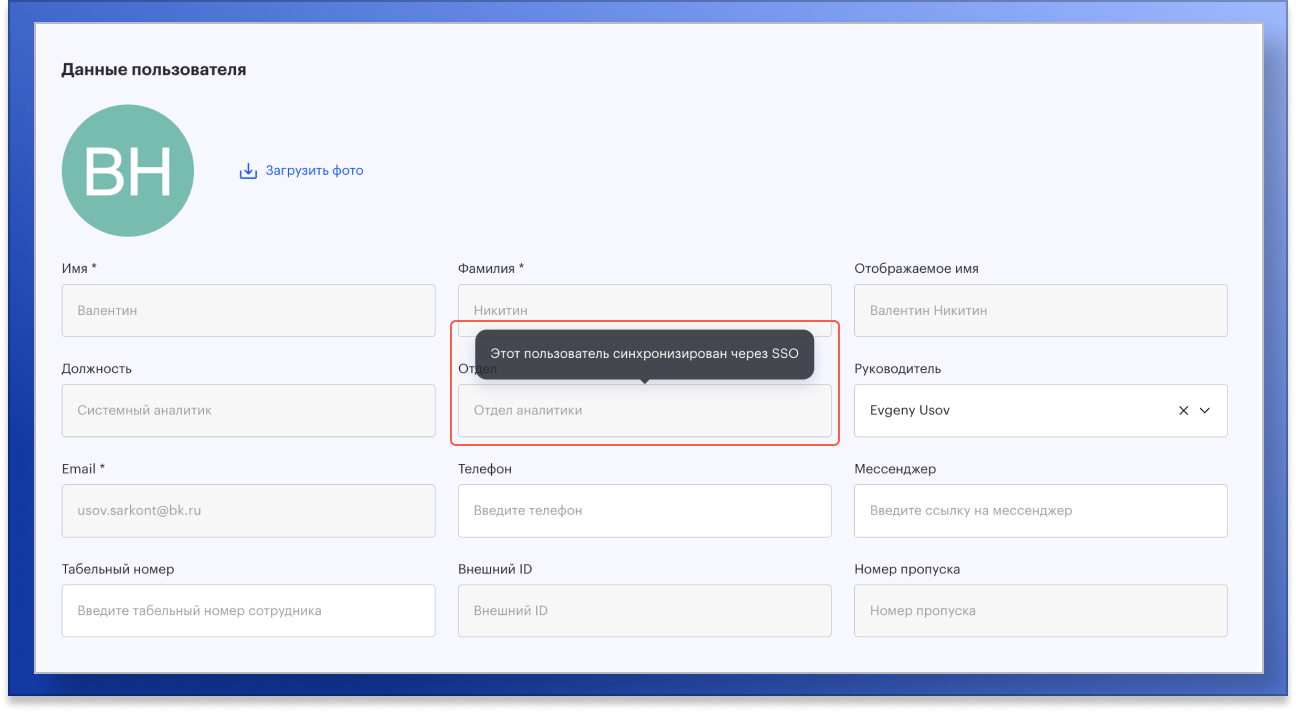Screen dimensions: 1296x712
Task: Click the Email field usov.sarkont@bk.ru
Action: [x=248, y=511]
